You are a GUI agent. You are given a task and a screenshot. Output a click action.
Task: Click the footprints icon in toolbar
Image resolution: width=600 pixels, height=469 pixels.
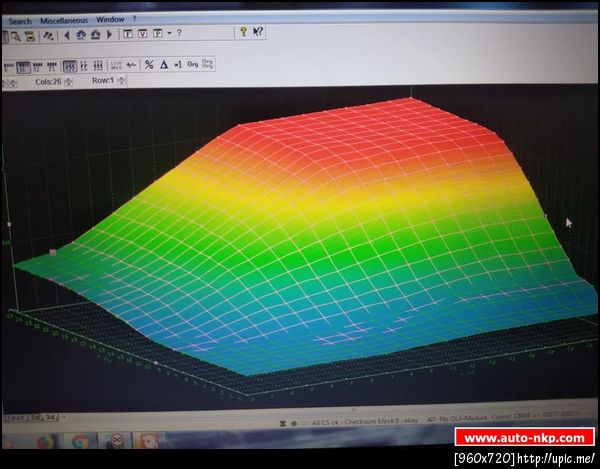click(x=48, y=36)
